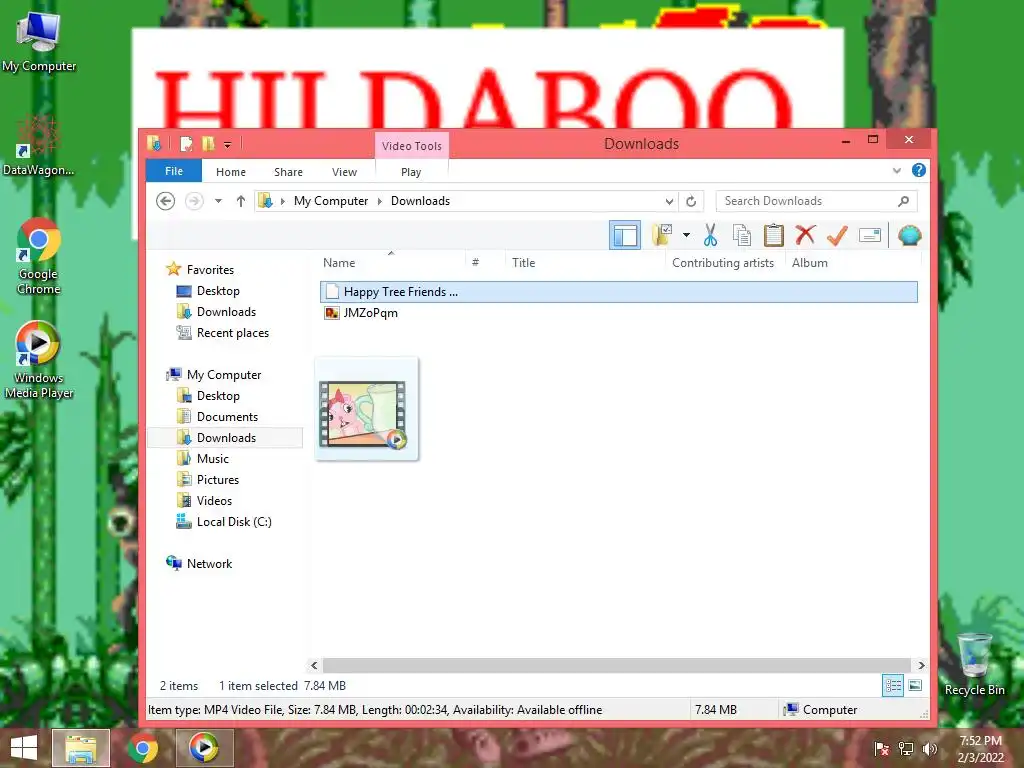Screen dimensions: 1024x768
Task: Click the quick access Properties icon
Action: click(x=186, y=144)
